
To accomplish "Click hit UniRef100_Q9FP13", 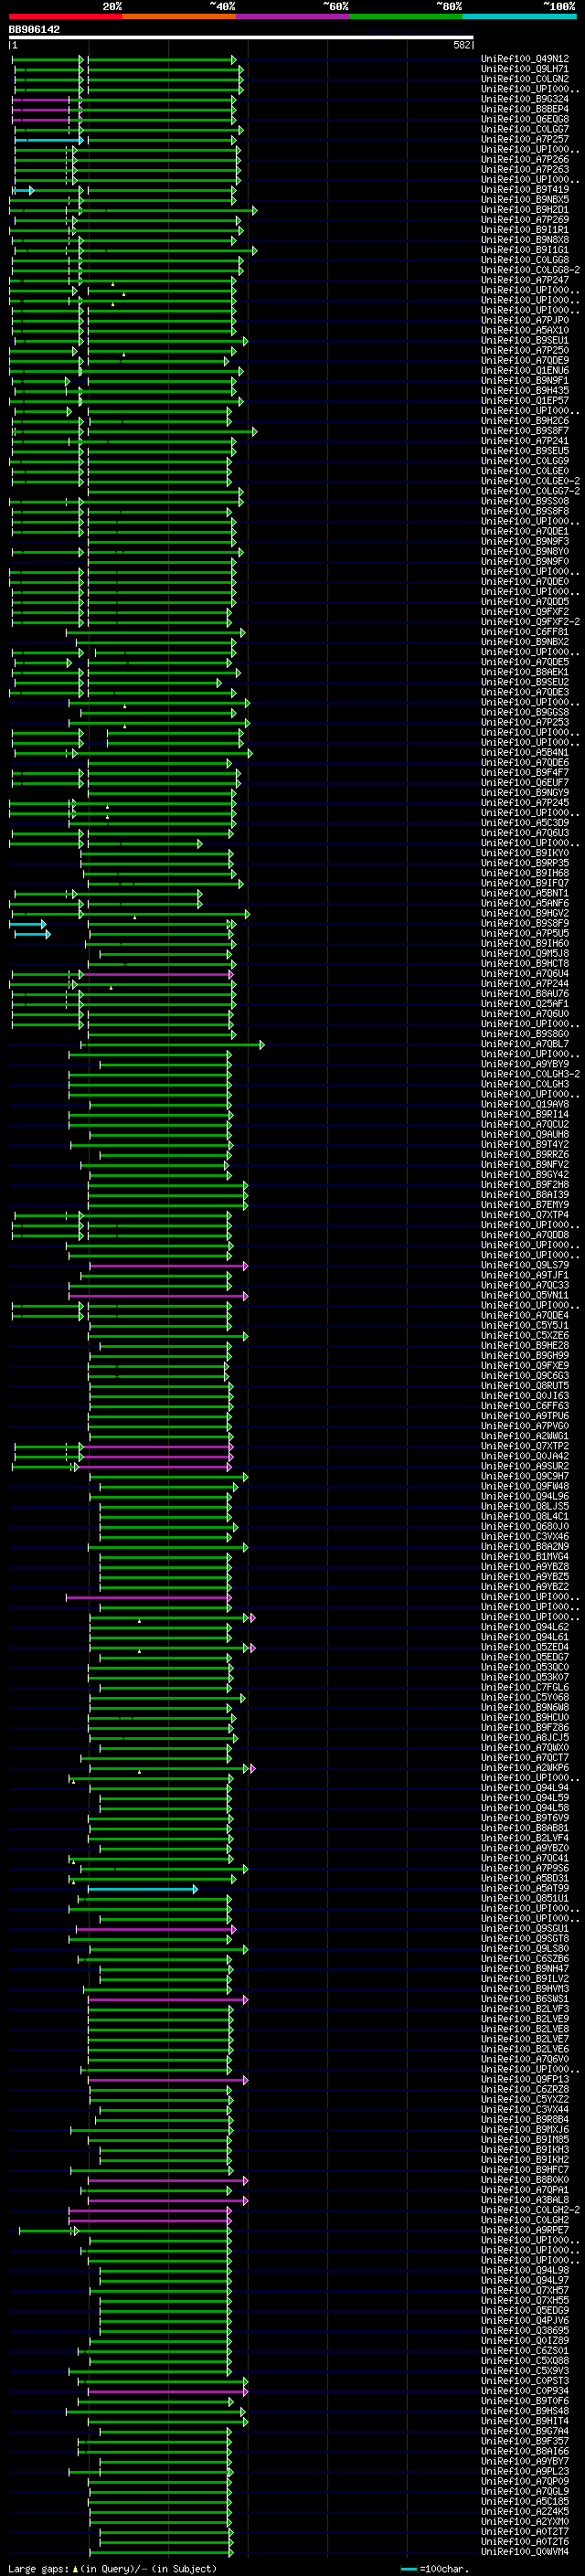I will point(525,2080).
